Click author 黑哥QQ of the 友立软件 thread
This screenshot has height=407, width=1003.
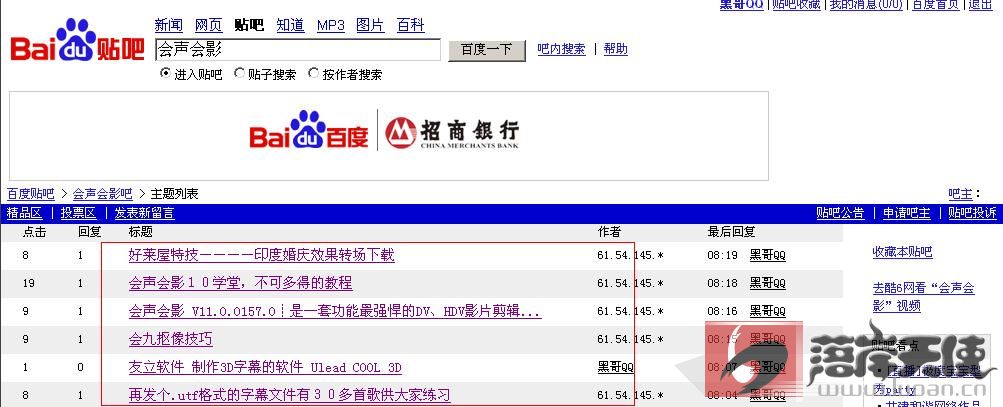(x=615, y=367)
